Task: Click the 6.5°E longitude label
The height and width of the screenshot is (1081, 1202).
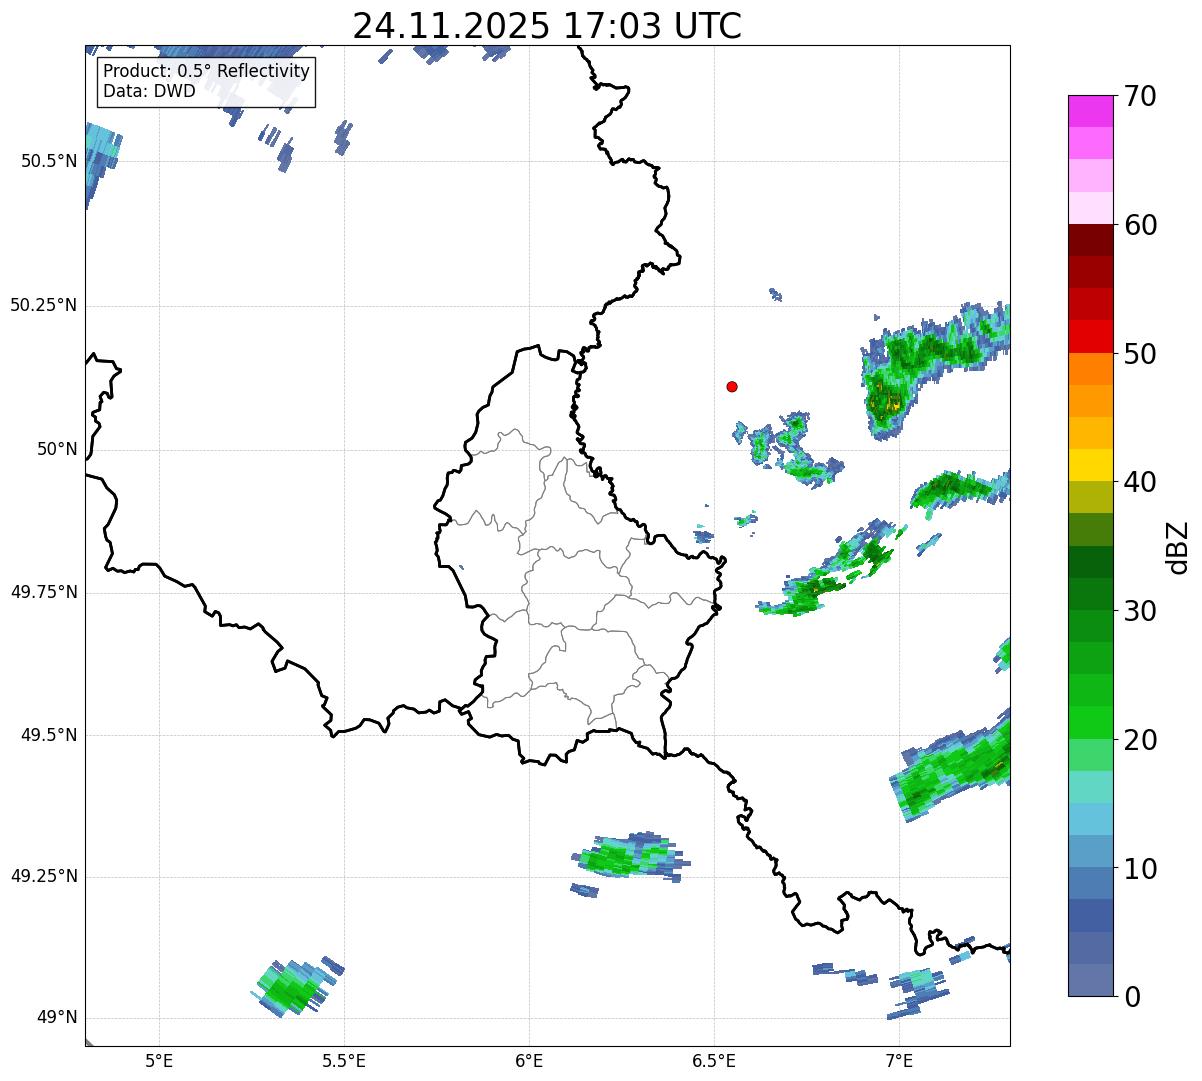Action: click(714, 1060)
